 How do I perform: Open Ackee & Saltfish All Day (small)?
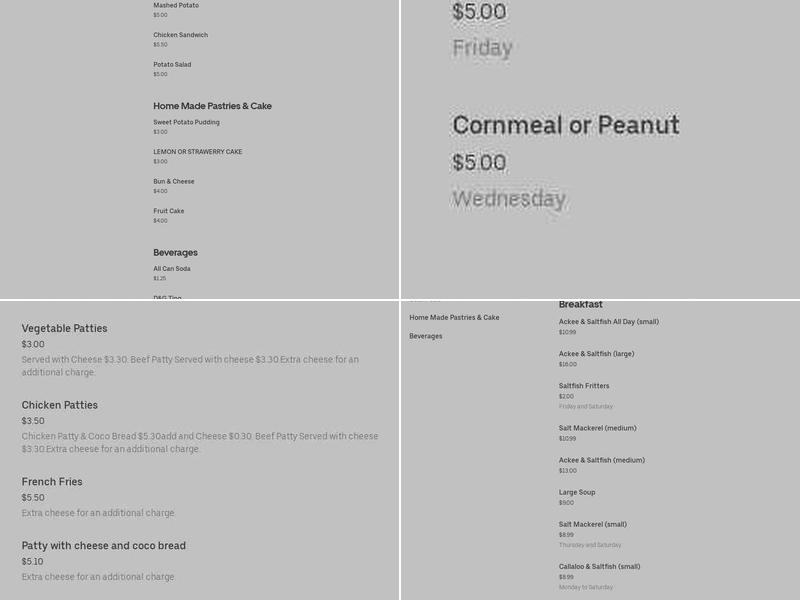tap(609, 321)
